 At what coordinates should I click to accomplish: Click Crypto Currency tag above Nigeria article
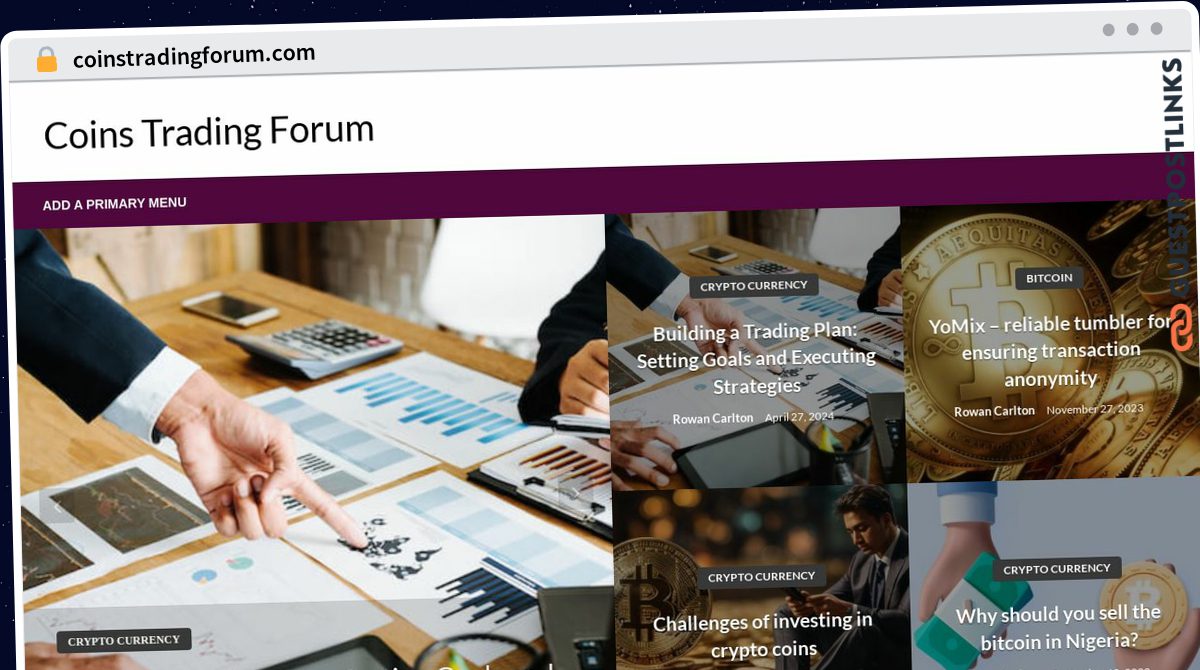[1057, 569]
